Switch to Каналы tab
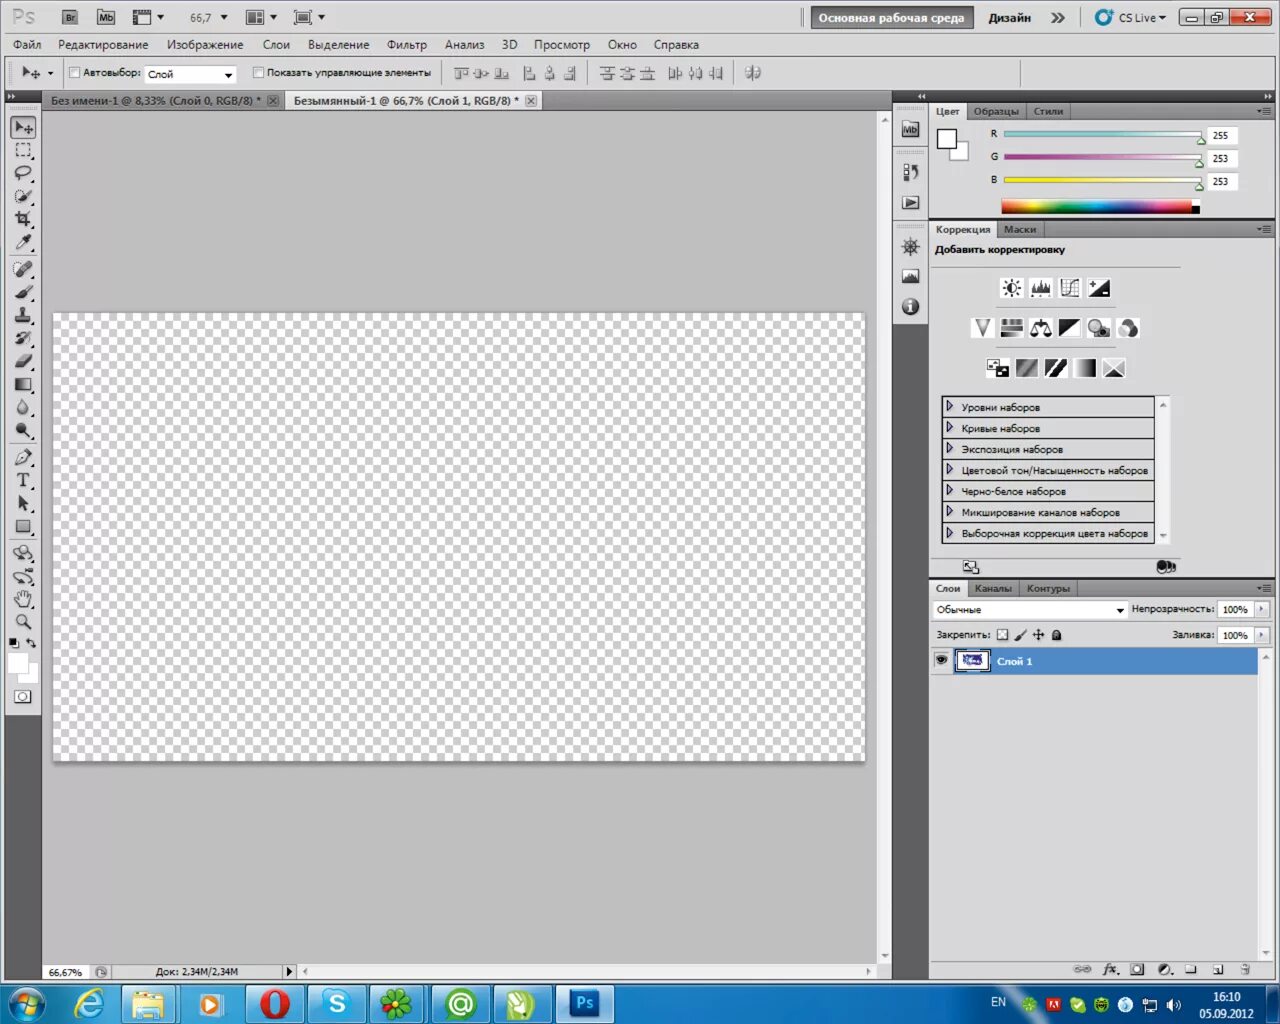Viewport: 1280px width, 1024px height. click(x=993, y=588)
